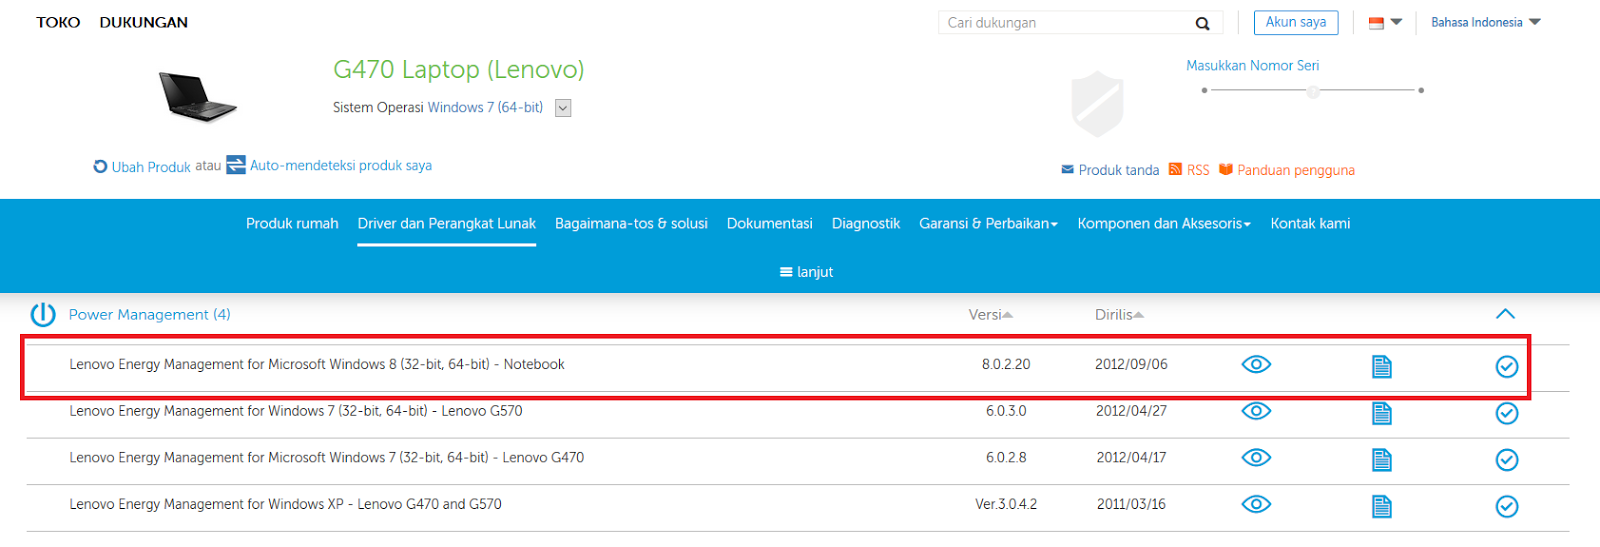Open document icon for Lenovo G570 row

(1382, 413)
